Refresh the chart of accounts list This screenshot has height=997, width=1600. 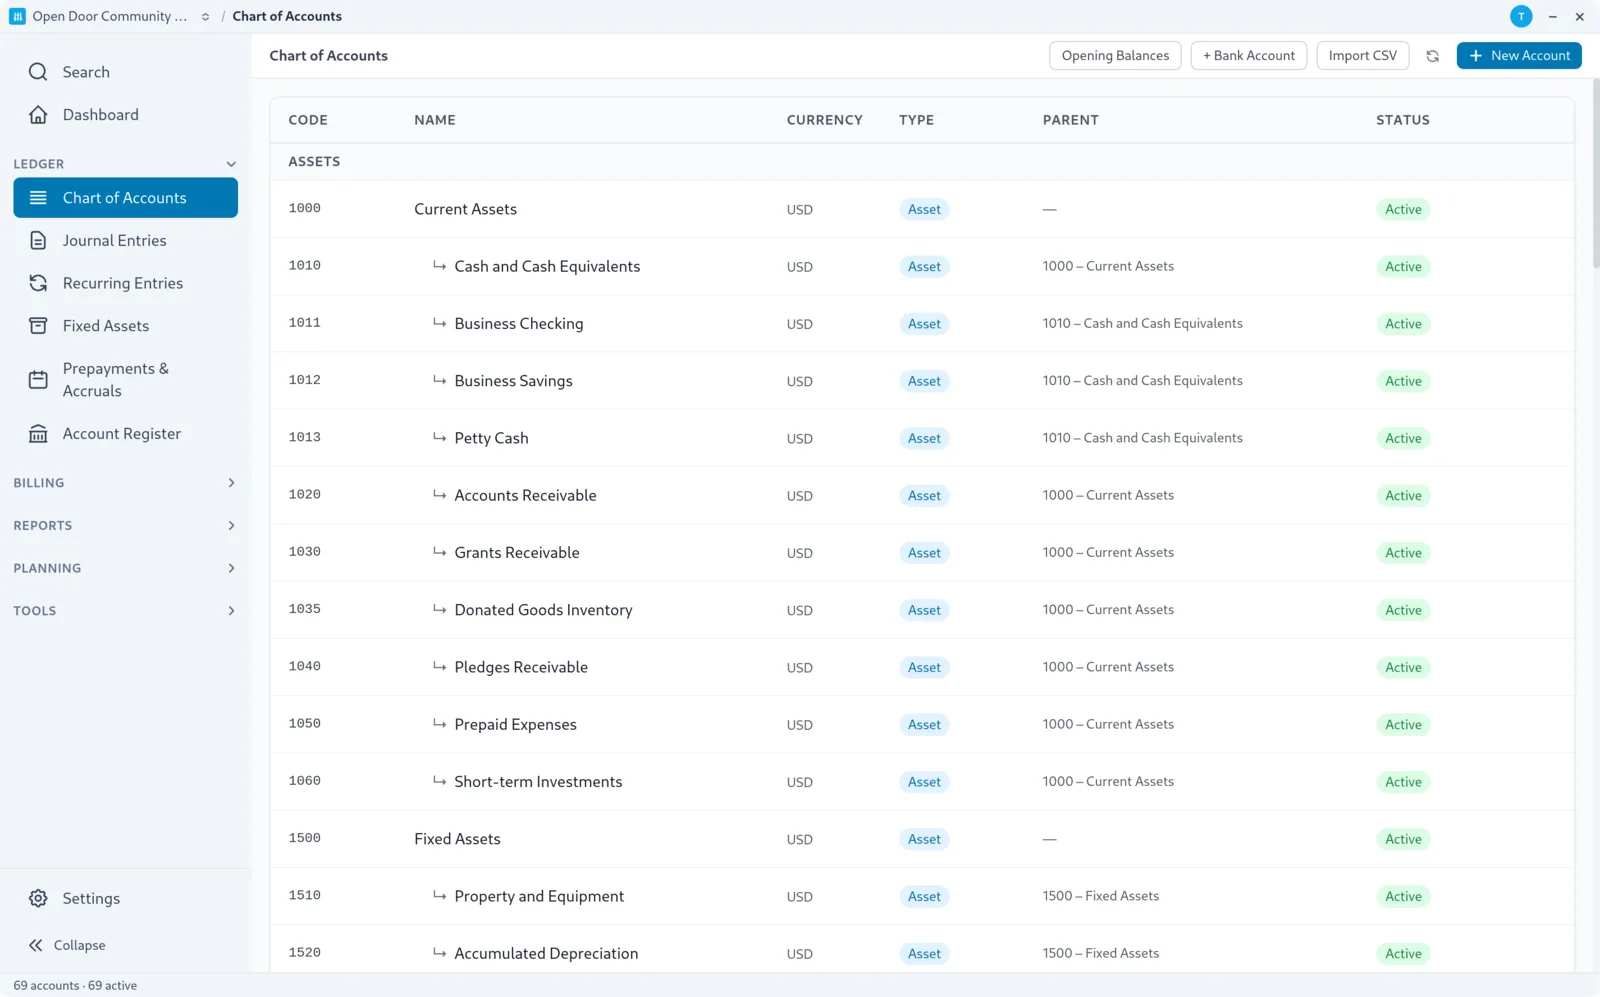tap(1432, 56)
